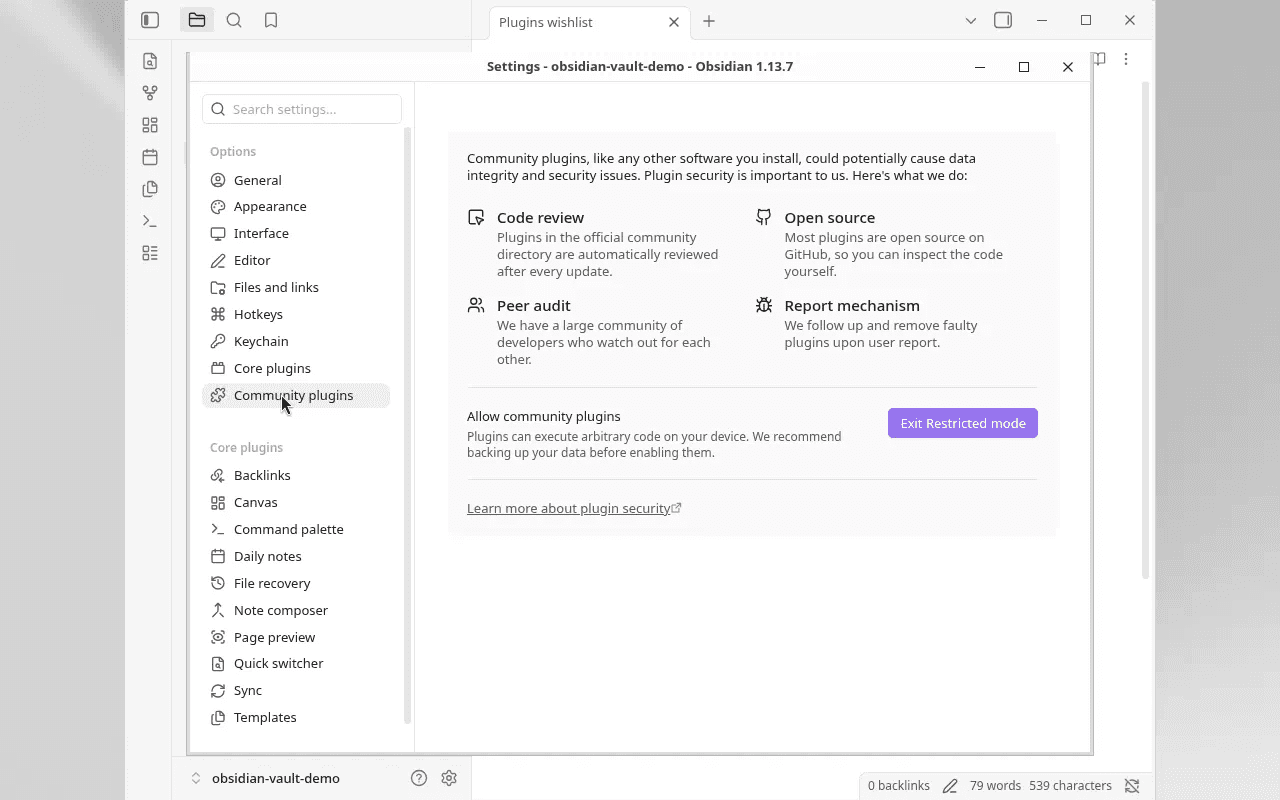The width and height of the screenshot is (1280, 800).
Task: Open Hotkeys settings
Action: point(296,314)
